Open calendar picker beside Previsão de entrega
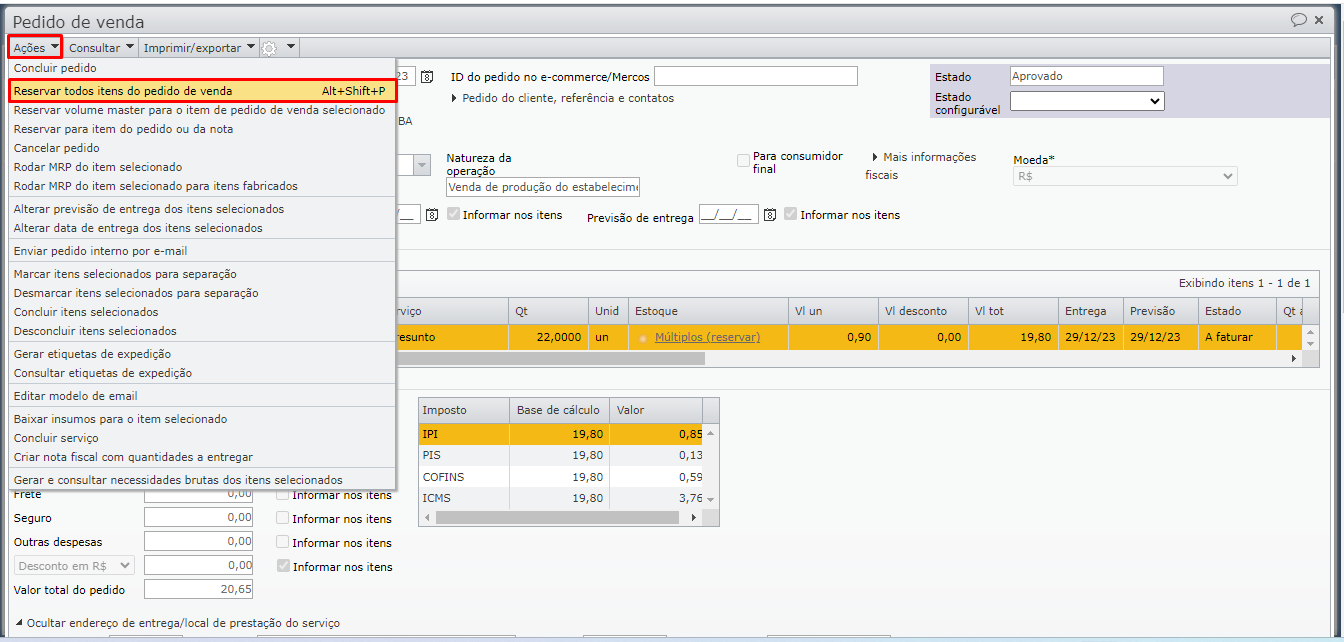Image resolution: width=1344 pixels, height=642 pixels. 770,215
